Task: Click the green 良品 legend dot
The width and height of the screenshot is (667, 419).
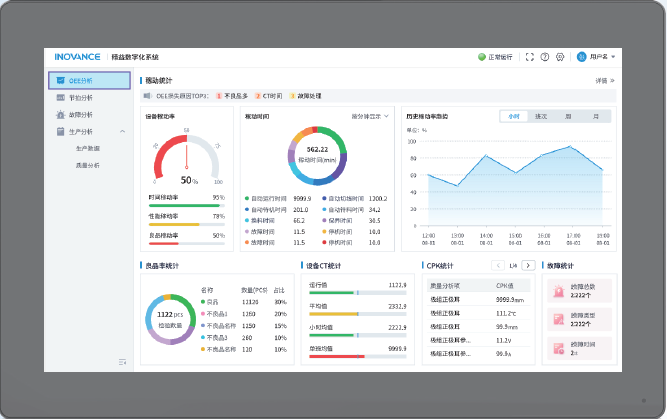Action: [203, 302]
